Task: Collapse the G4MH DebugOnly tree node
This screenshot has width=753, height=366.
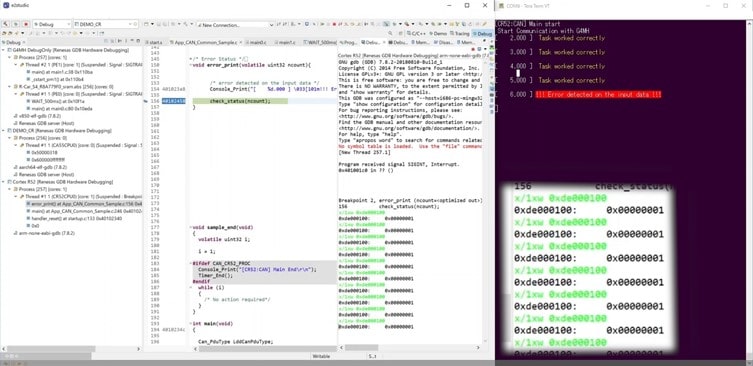Action: click(x=4, y=50)
